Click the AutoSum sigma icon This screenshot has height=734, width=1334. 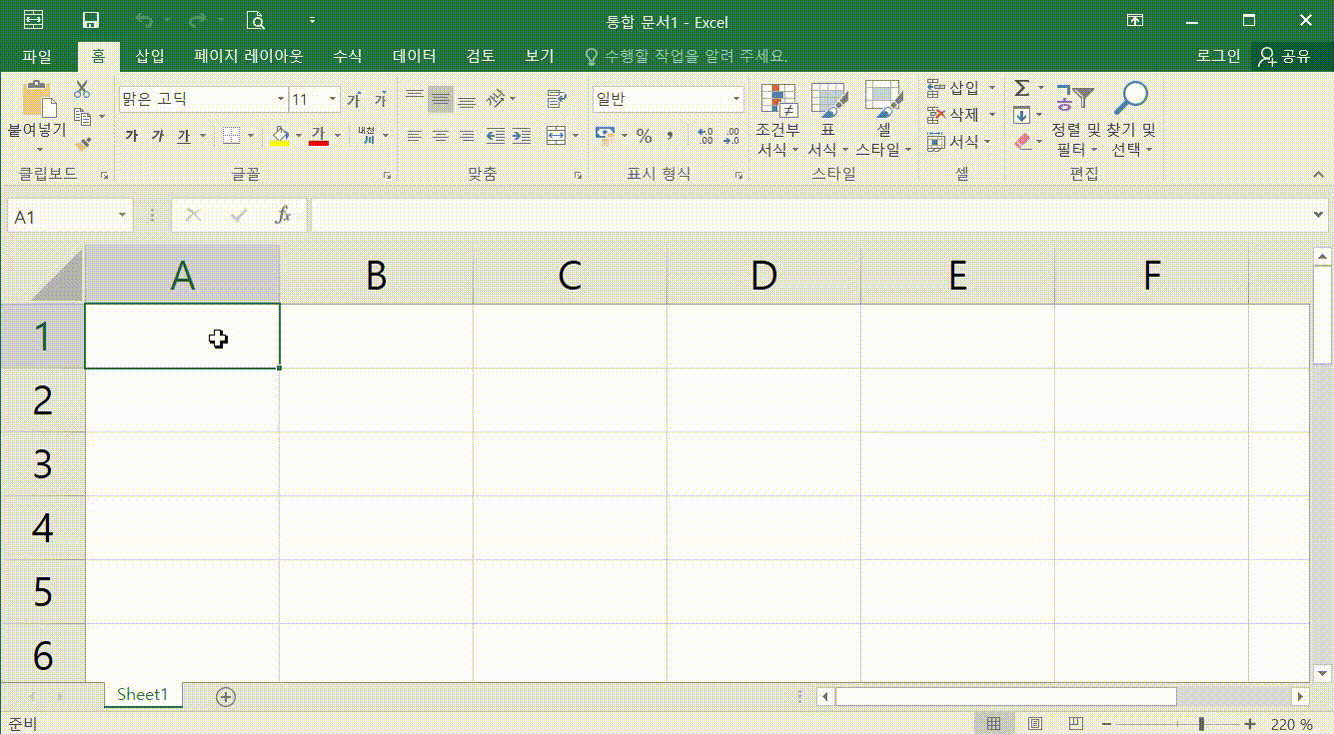coord(1022,89)
